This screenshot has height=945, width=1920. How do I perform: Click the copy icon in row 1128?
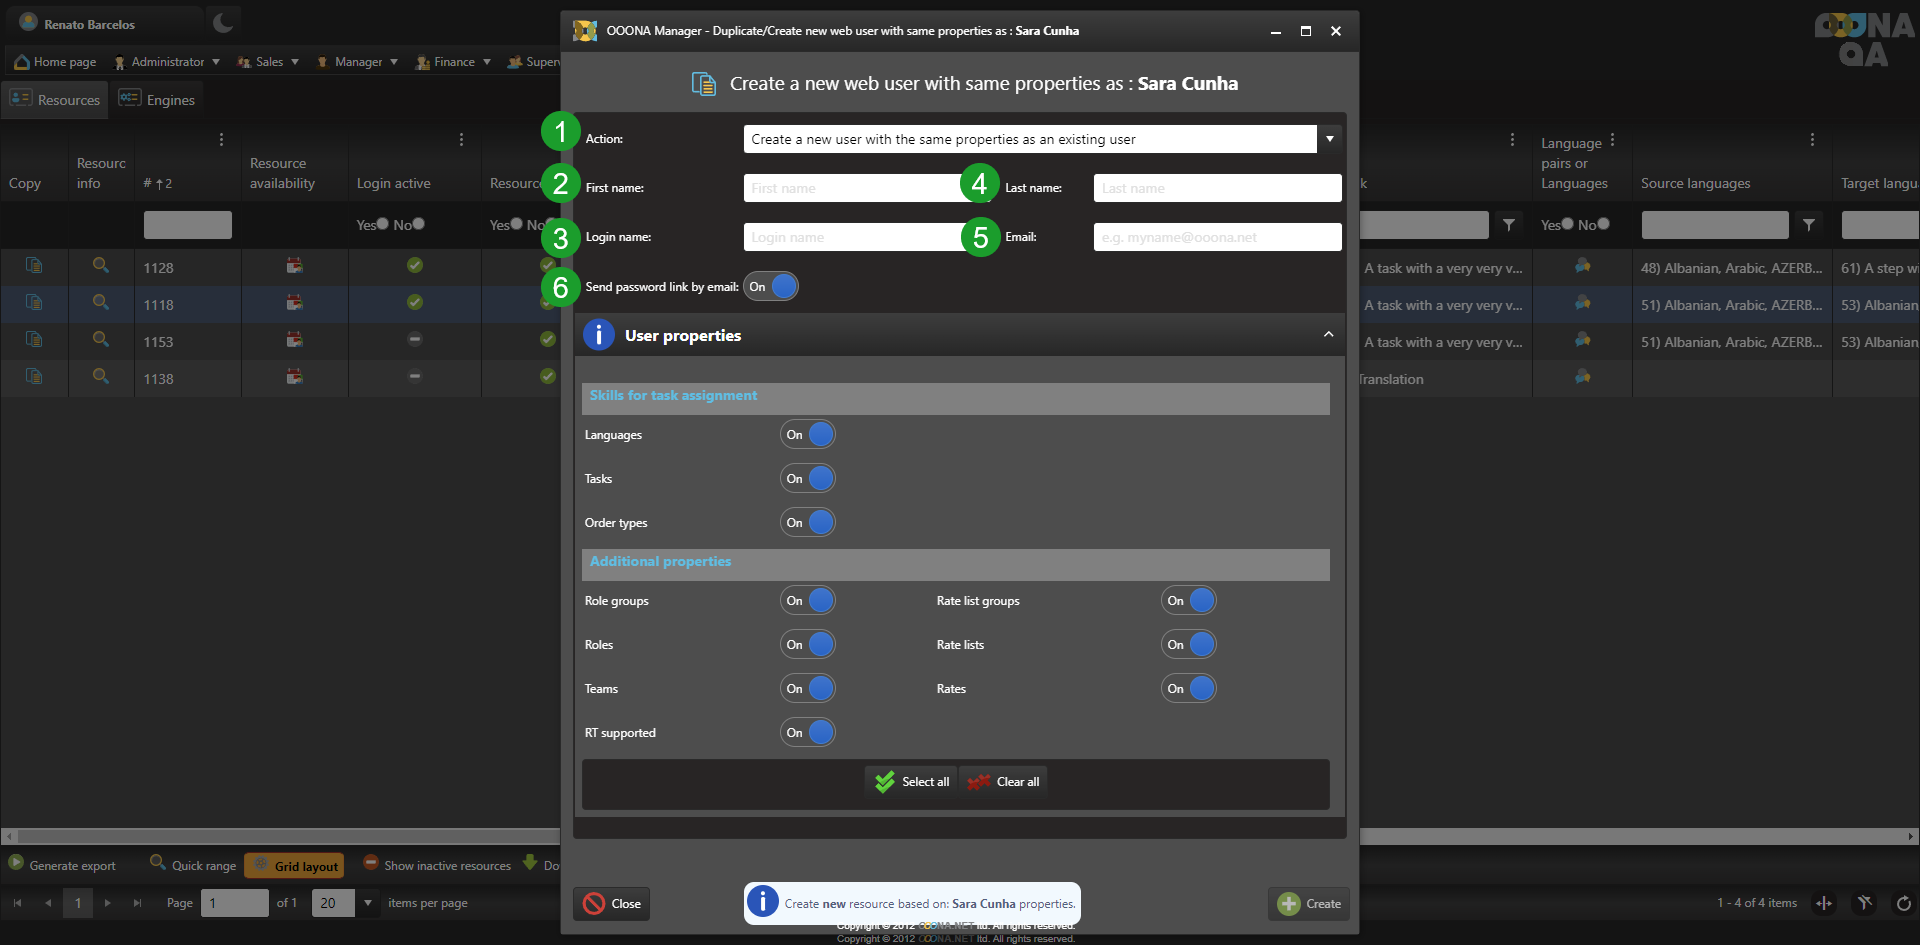pos(34,266)
